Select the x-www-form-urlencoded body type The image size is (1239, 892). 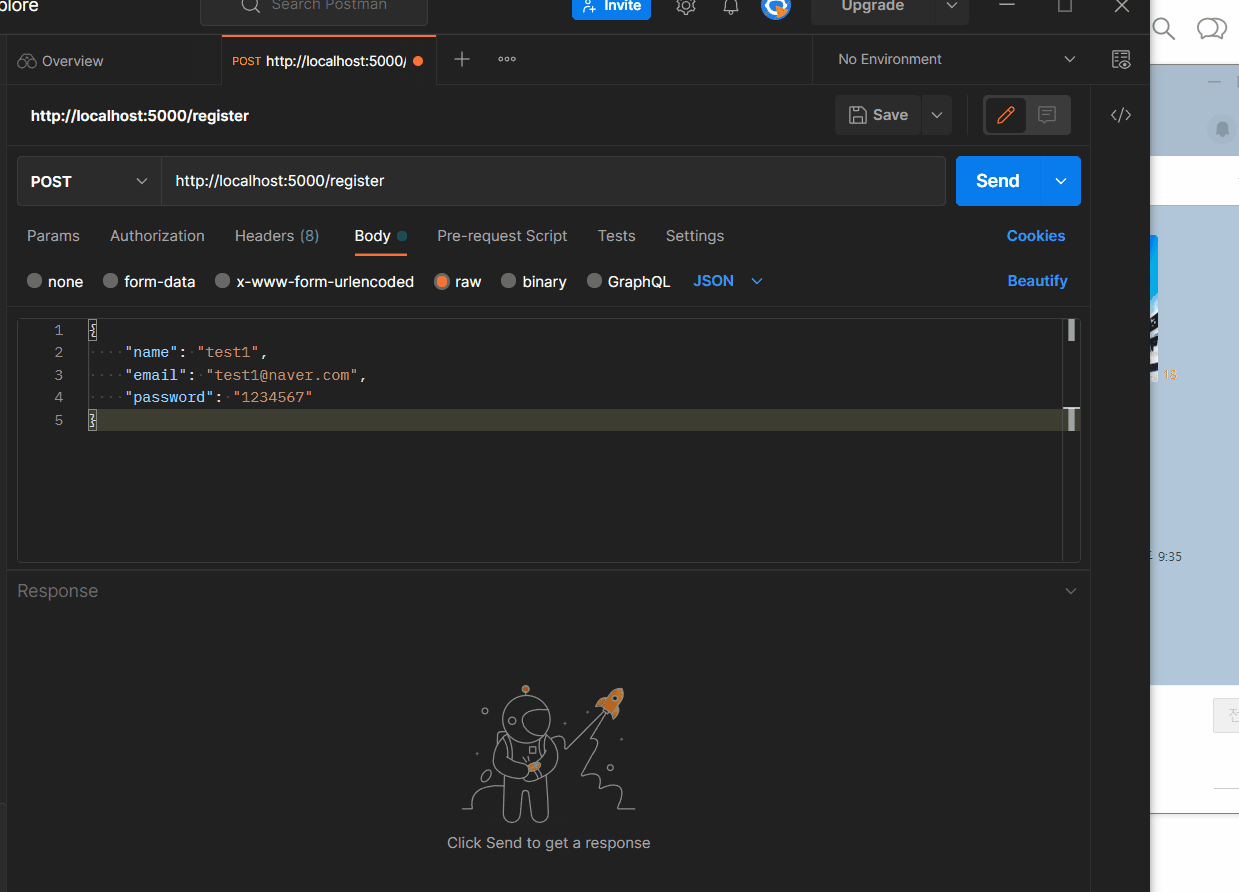point(314,282)
